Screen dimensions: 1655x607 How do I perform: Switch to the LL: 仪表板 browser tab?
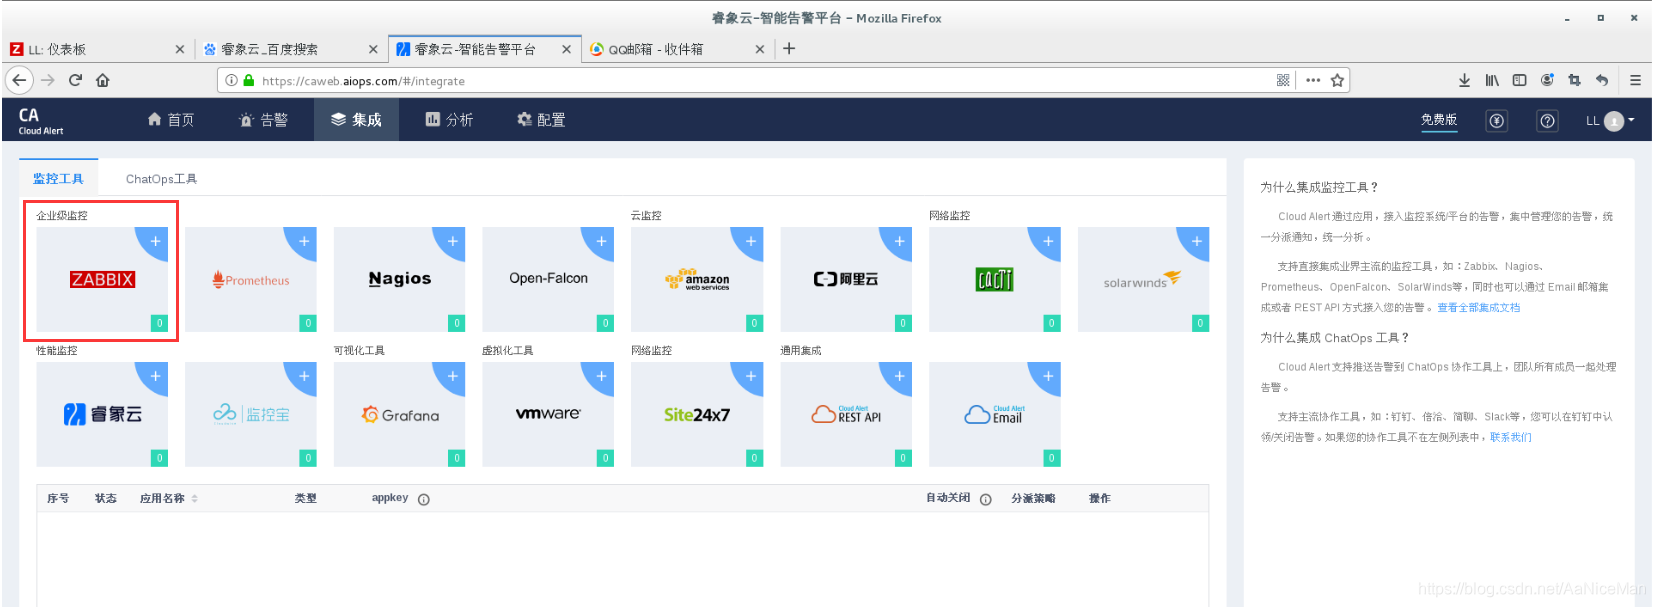click(97, 49)
